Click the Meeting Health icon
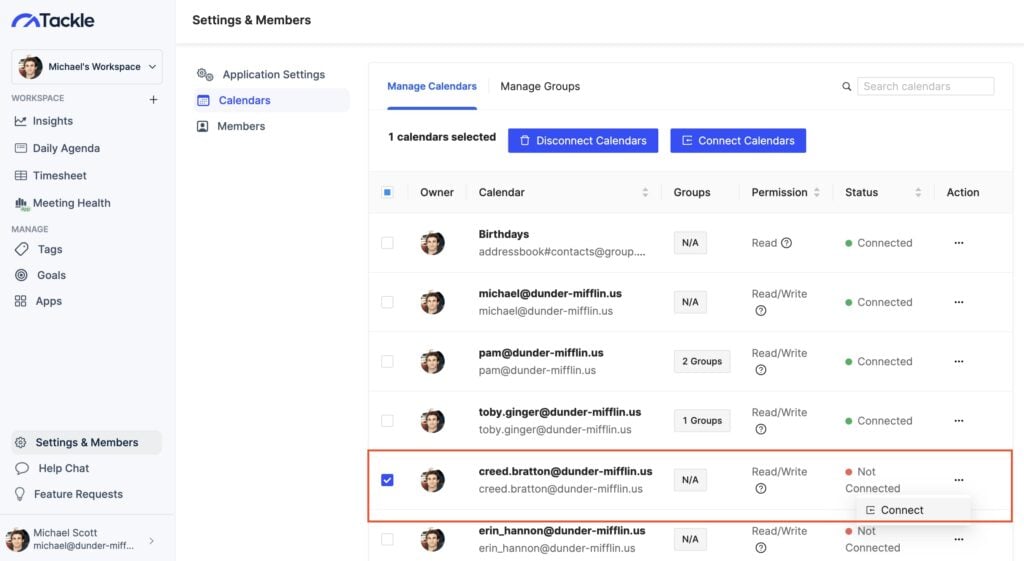This screenshot has width=1024, height=561. coord(22,204)
